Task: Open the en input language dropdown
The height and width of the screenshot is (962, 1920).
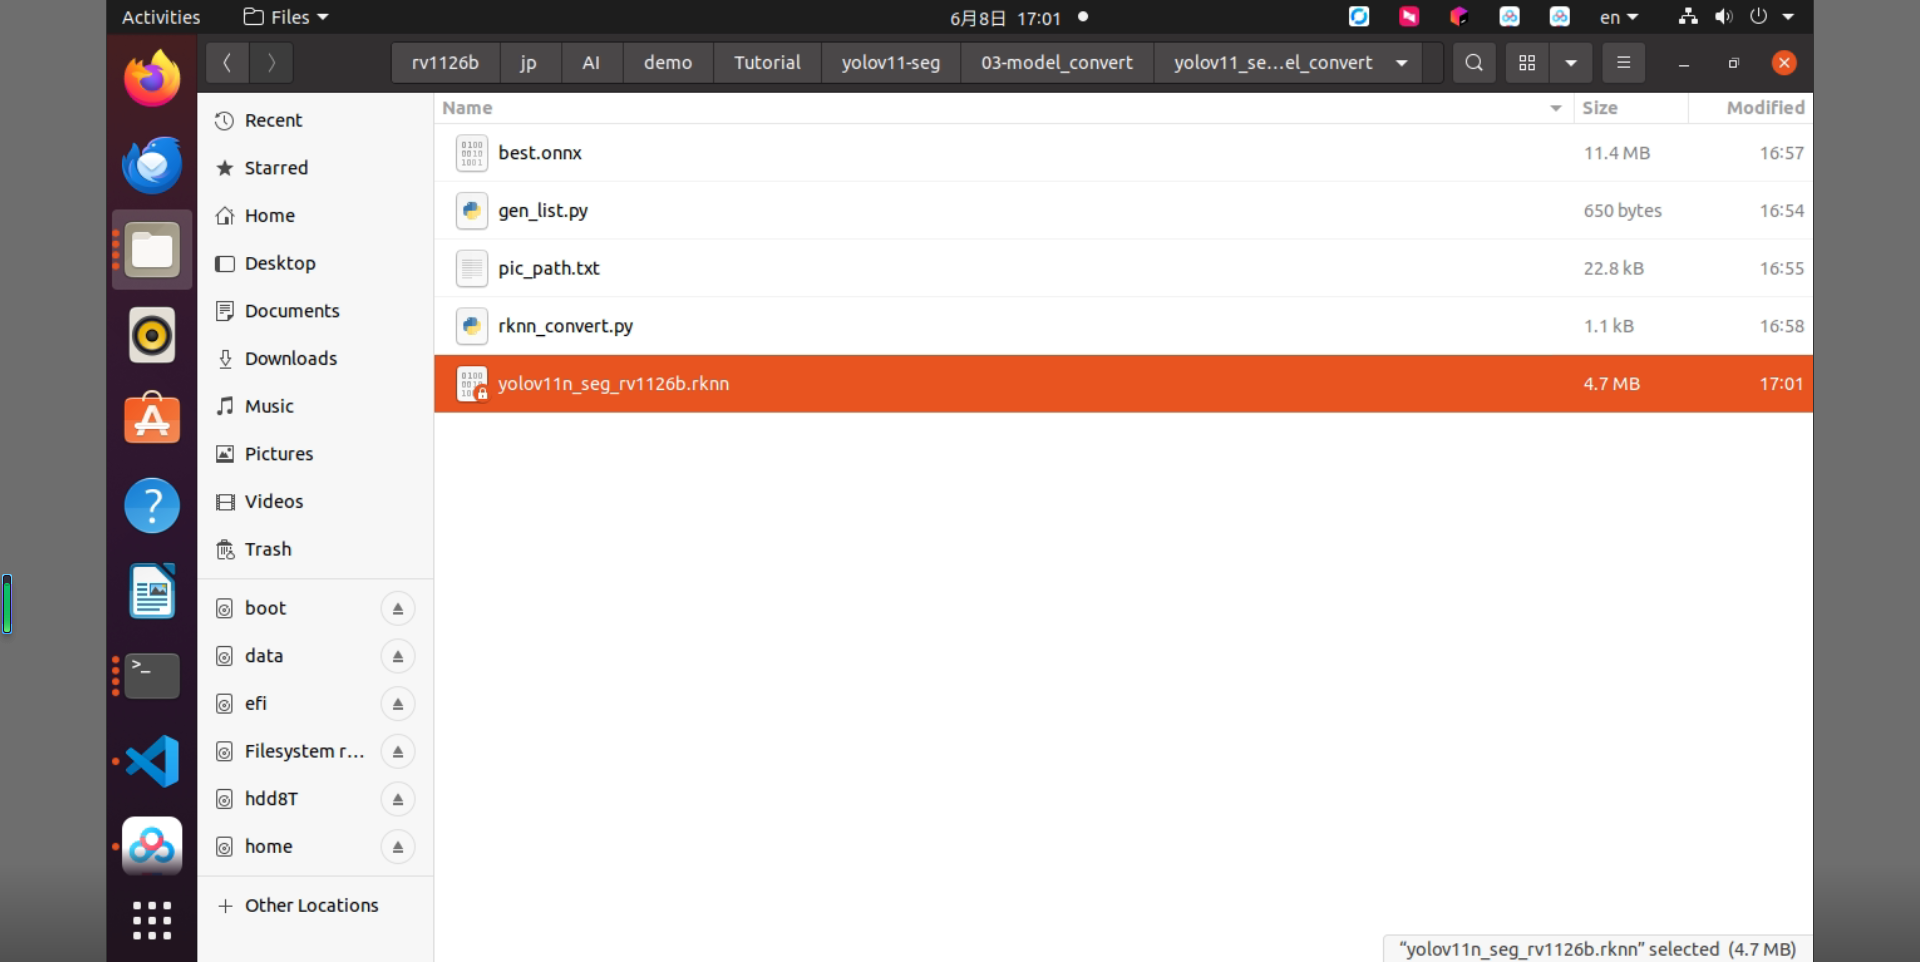Action: [1619, 17]
